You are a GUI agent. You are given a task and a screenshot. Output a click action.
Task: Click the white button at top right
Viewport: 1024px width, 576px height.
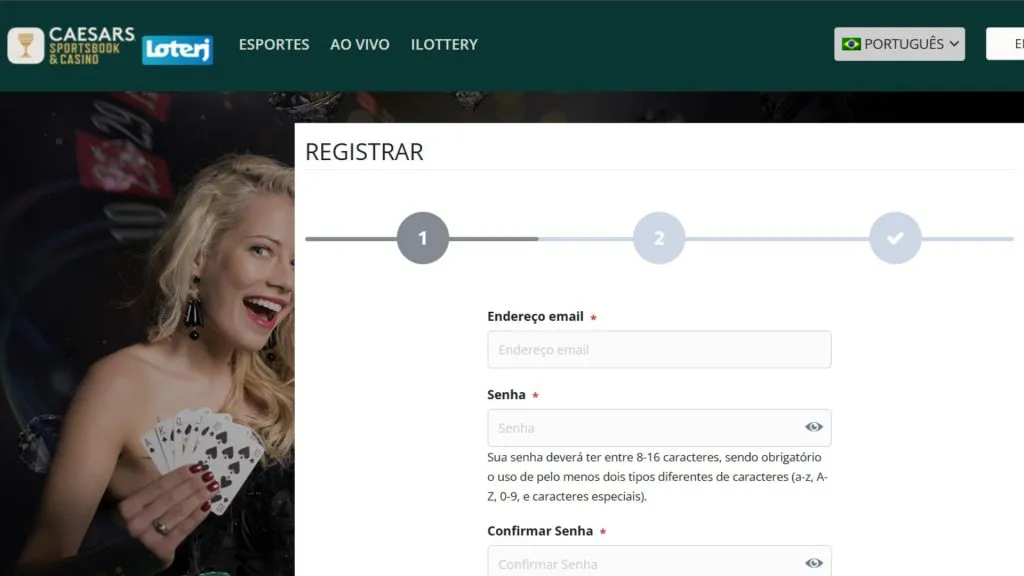click(1006, 44)
